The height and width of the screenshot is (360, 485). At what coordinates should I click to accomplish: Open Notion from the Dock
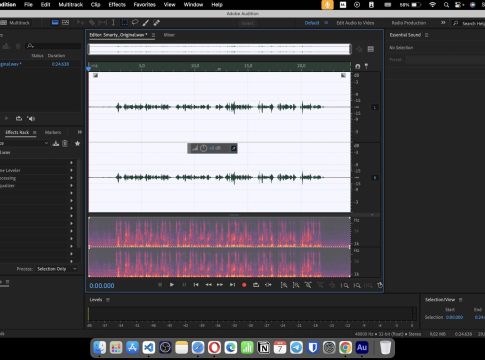263,348
